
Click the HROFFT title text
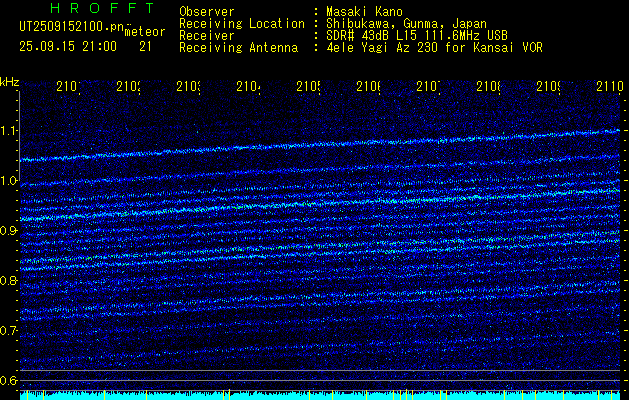(102, 8)
